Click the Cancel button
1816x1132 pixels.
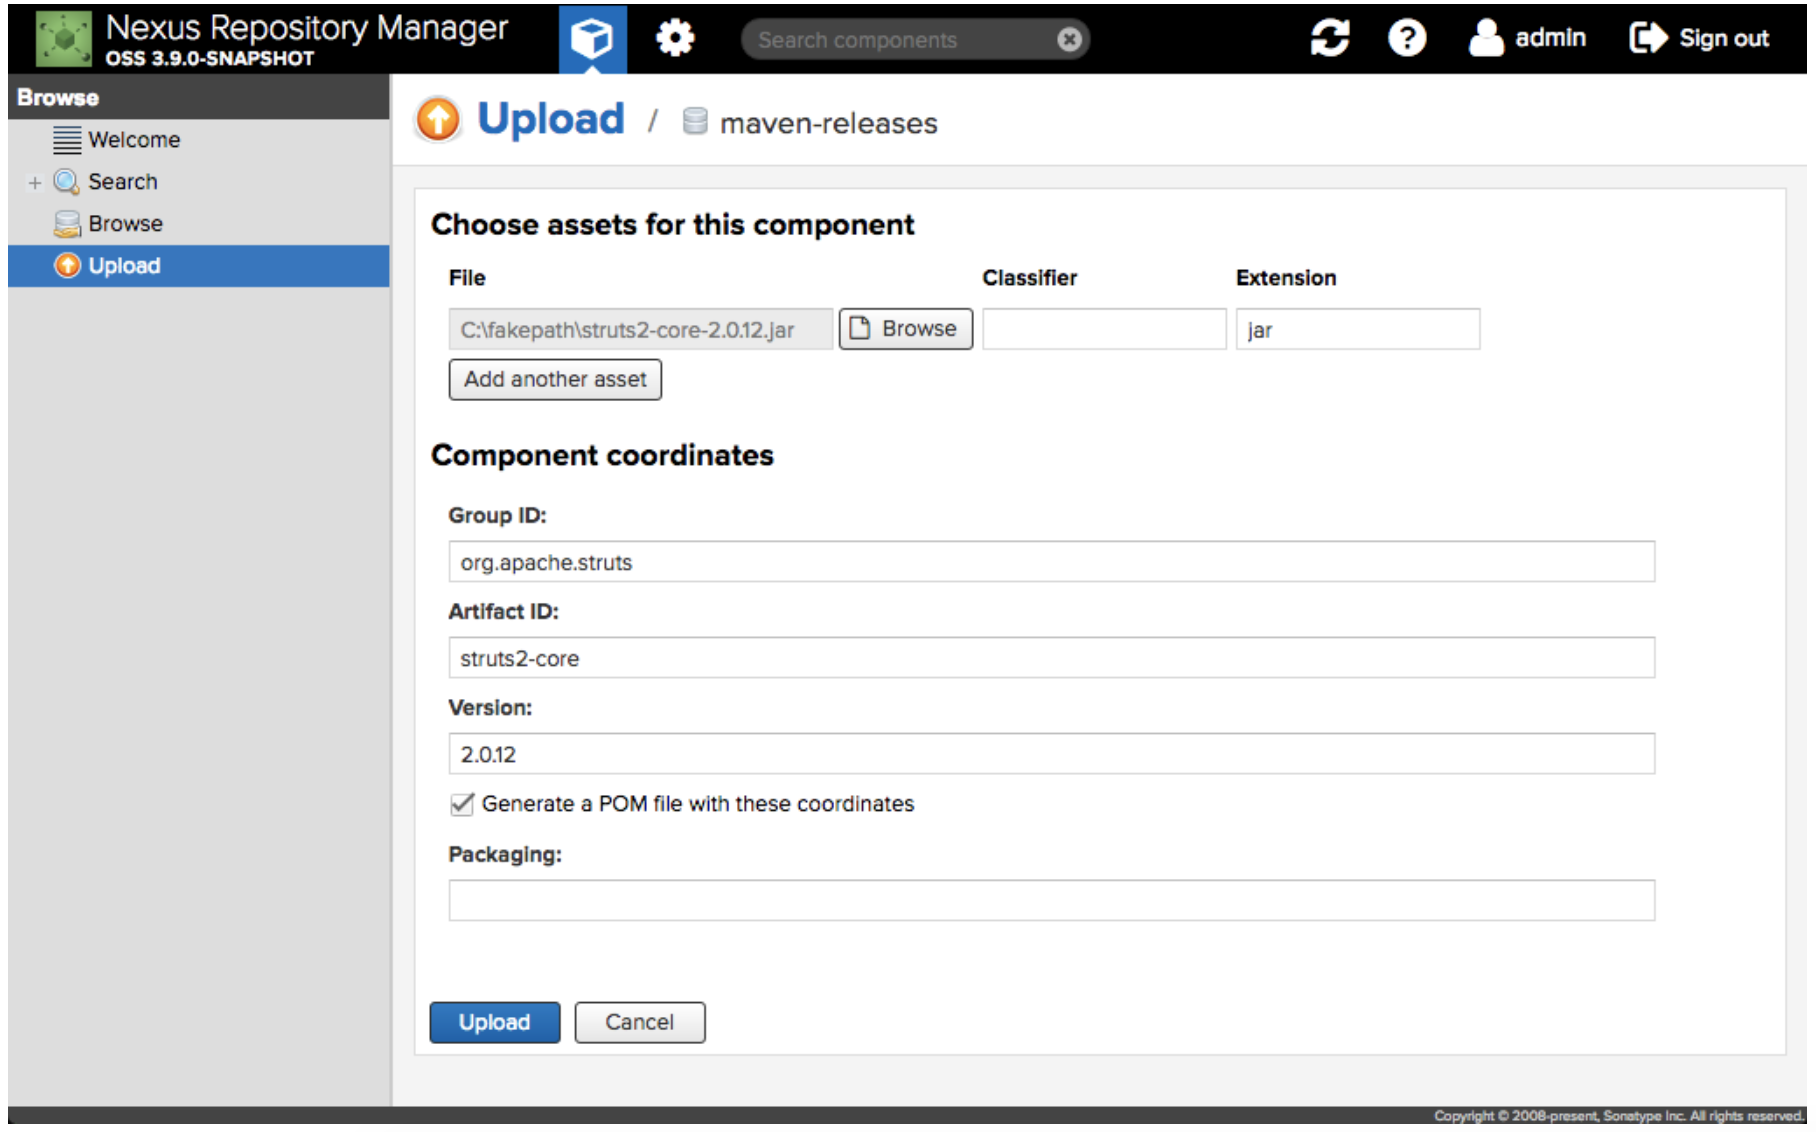[639, 1022]
